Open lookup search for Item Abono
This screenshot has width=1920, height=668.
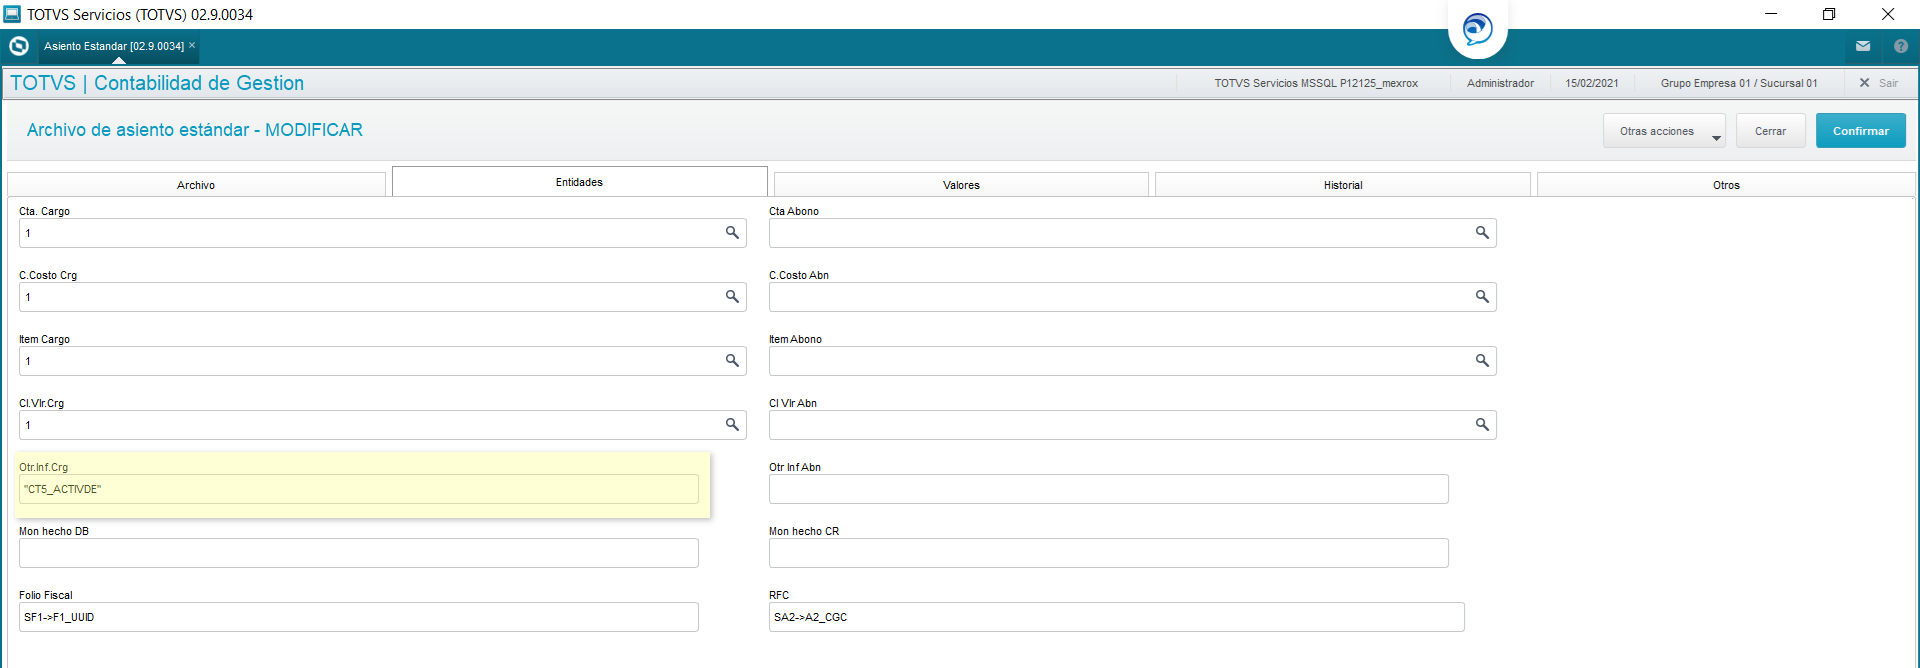(1482, 361)
